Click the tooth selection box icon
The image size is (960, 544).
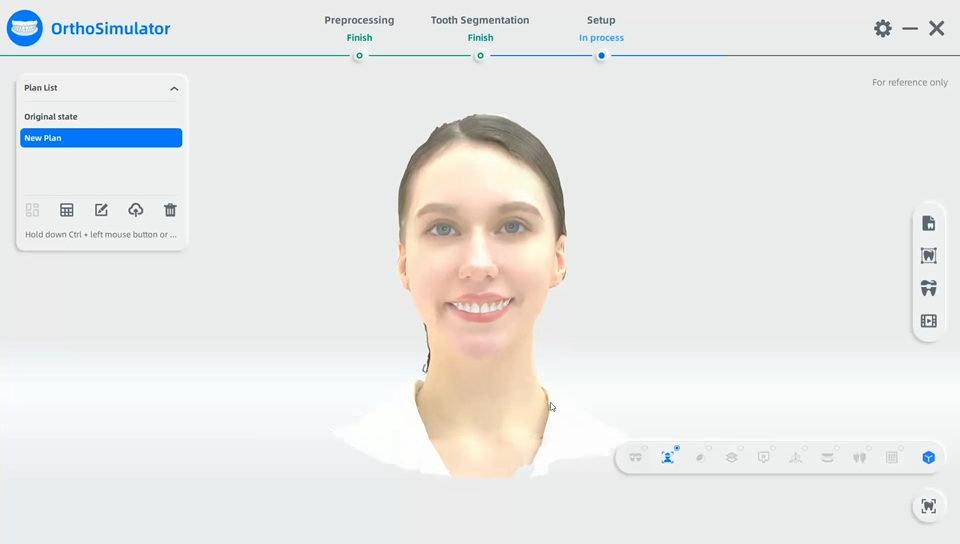point(928,256)
